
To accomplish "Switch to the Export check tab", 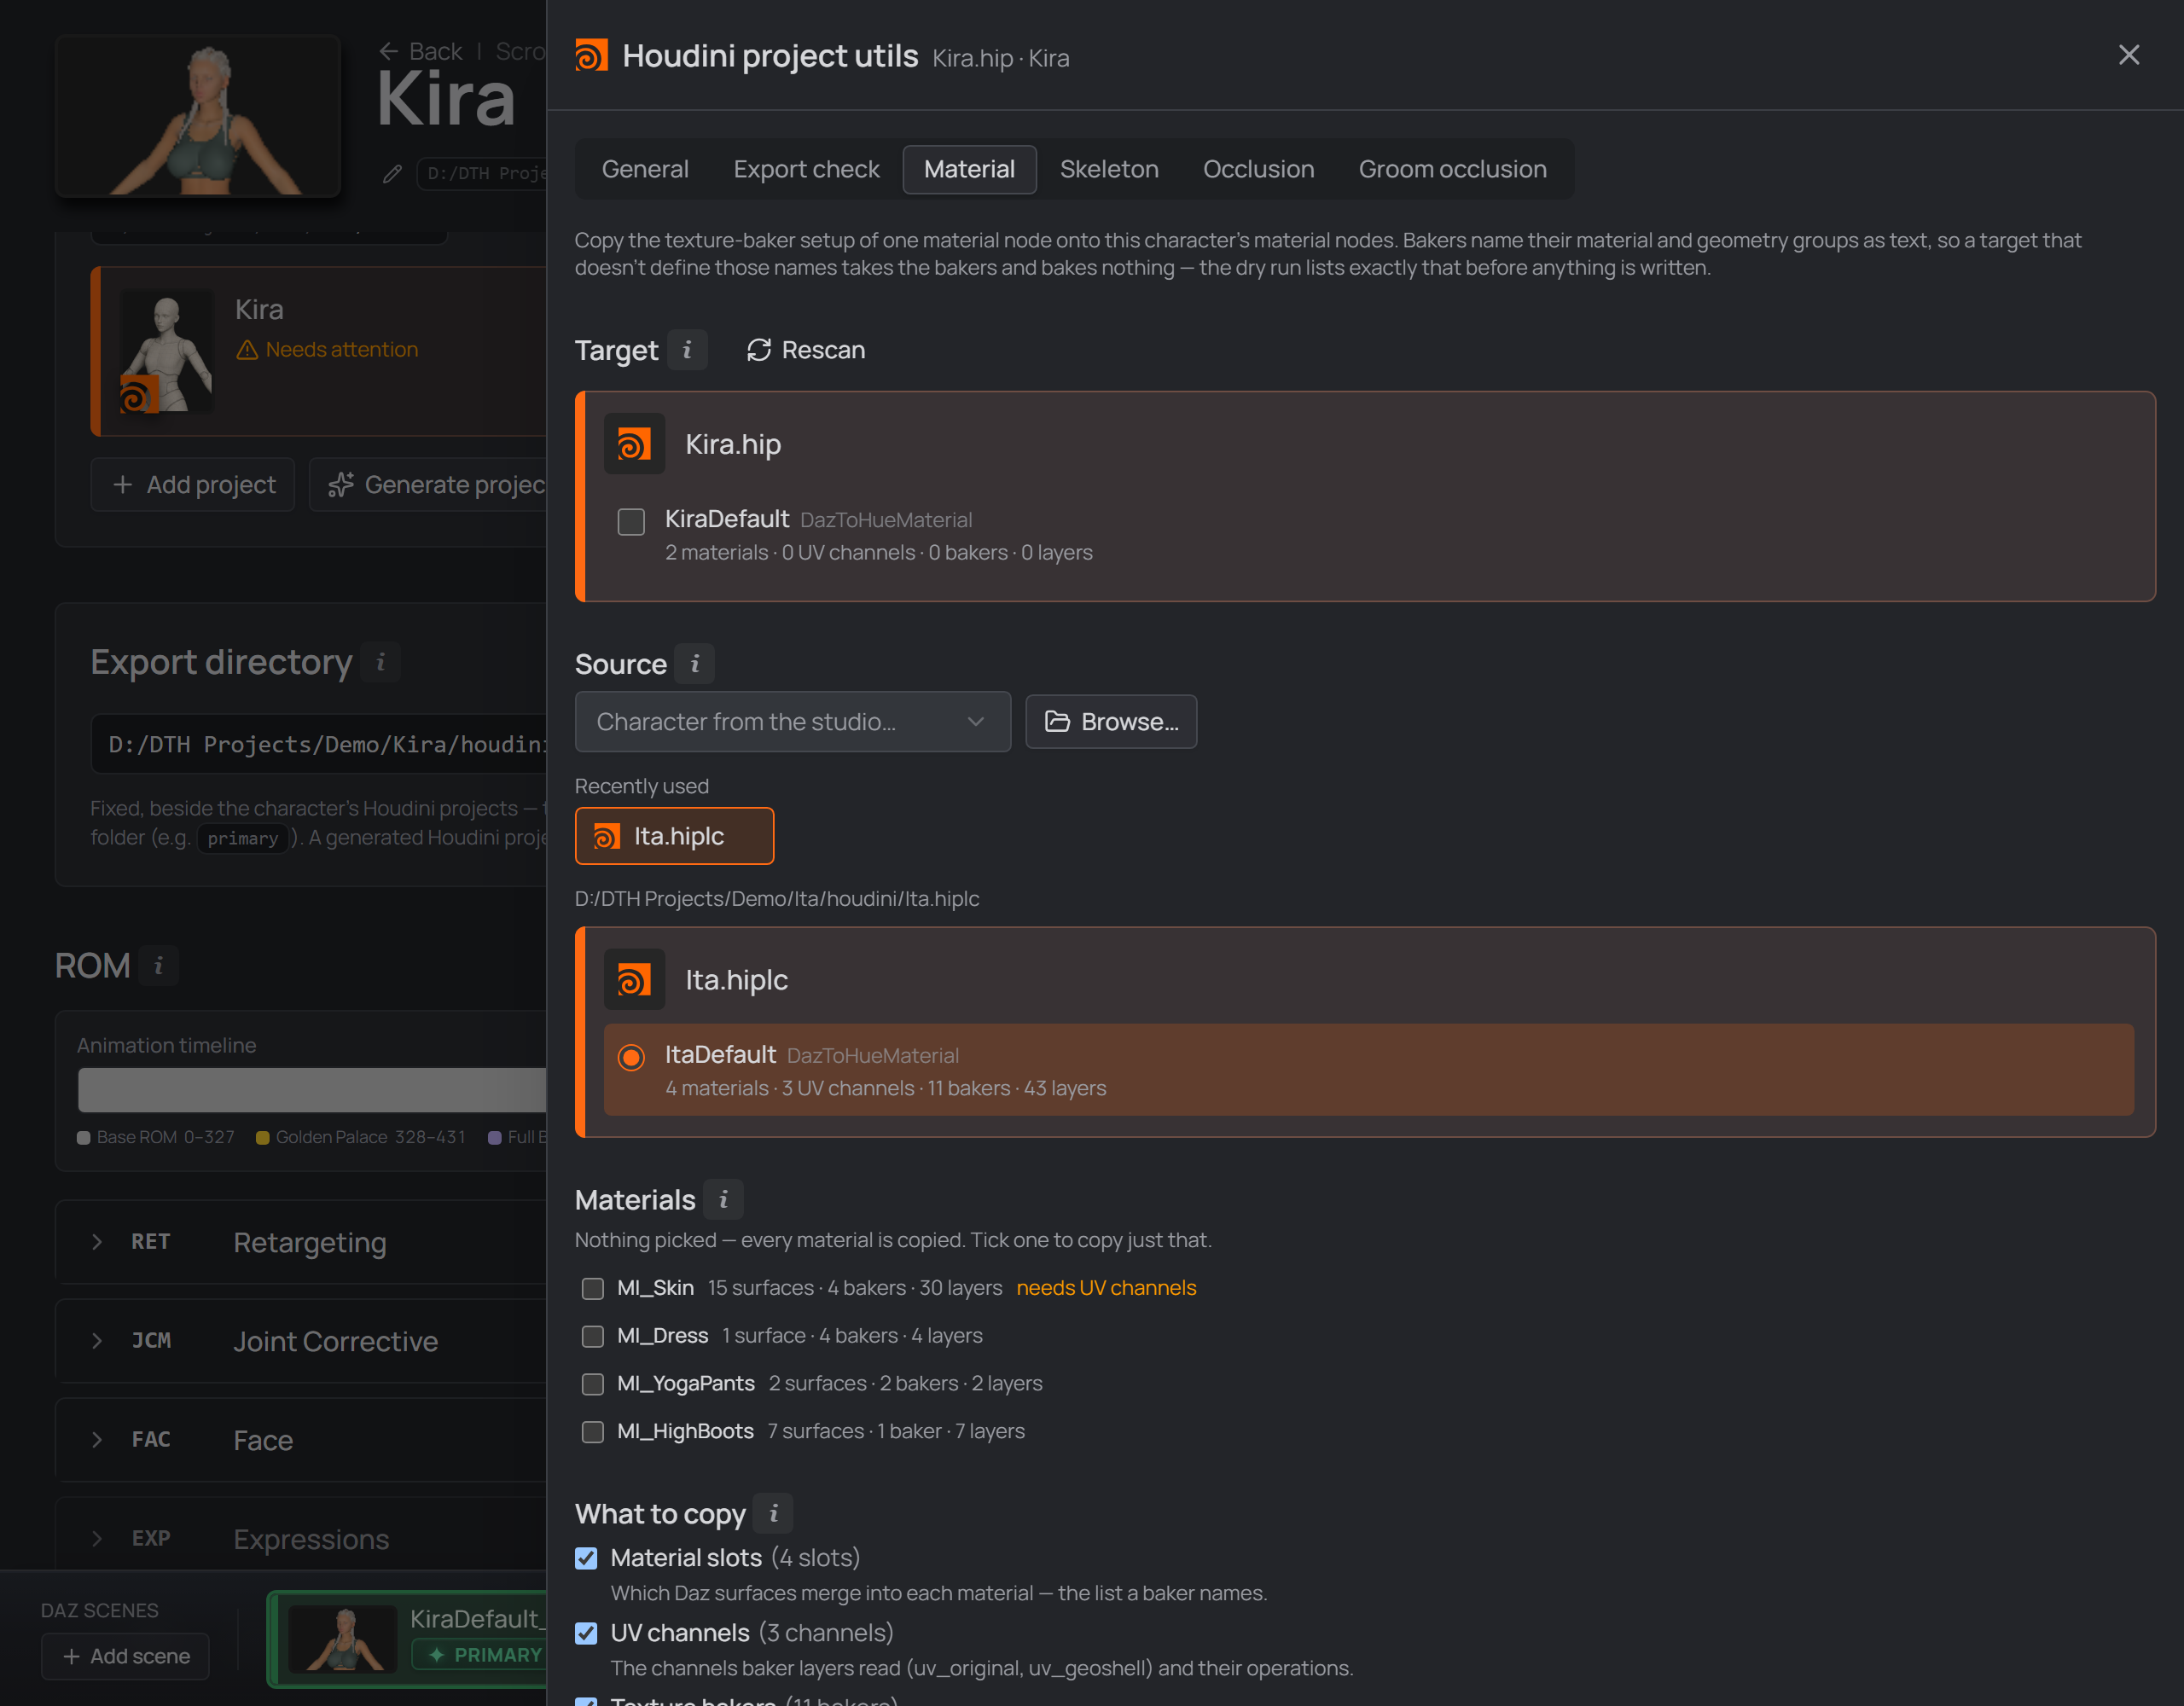I will (806, 169).
